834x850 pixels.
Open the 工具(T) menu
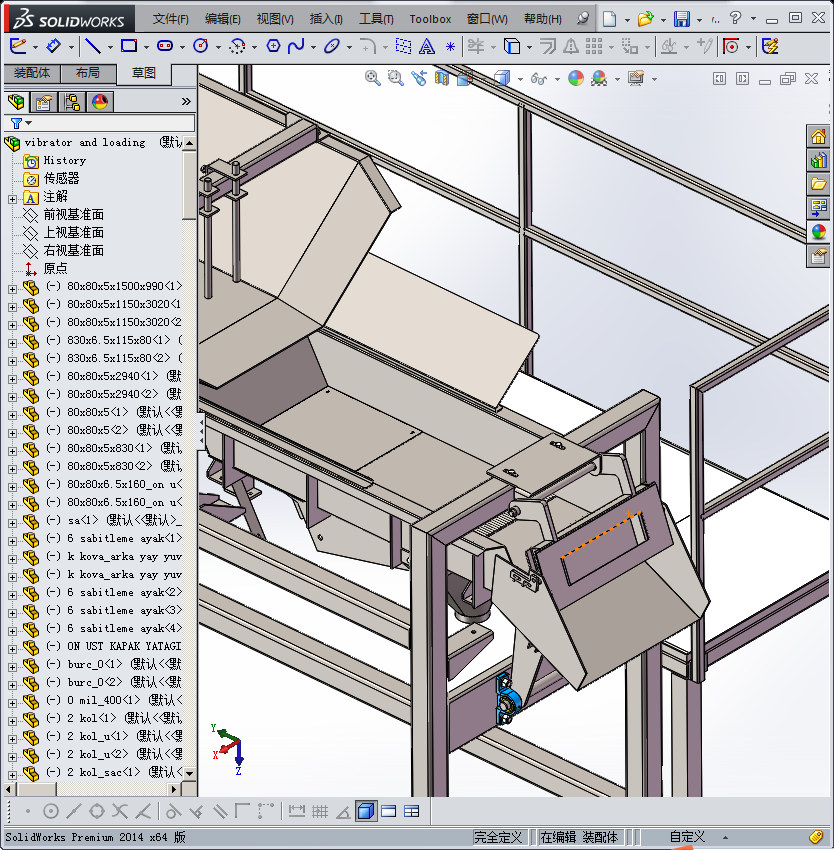click(x=376, y=19)
